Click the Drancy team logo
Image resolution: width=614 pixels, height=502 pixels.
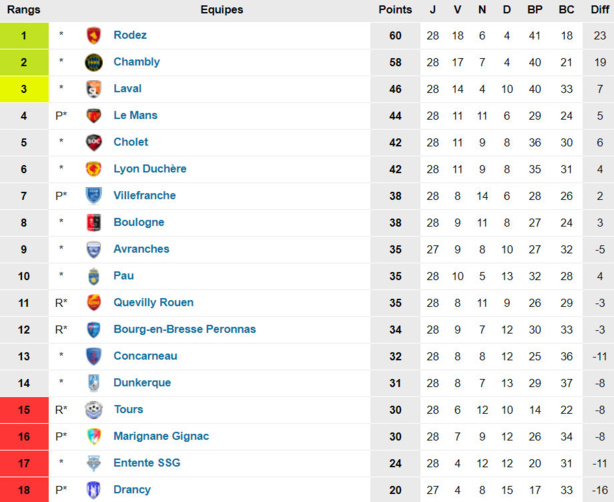point(93,490)
